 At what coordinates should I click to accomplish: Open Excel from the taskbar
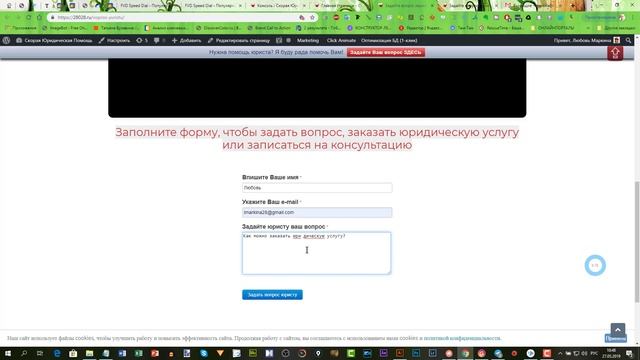coord(138,353)
